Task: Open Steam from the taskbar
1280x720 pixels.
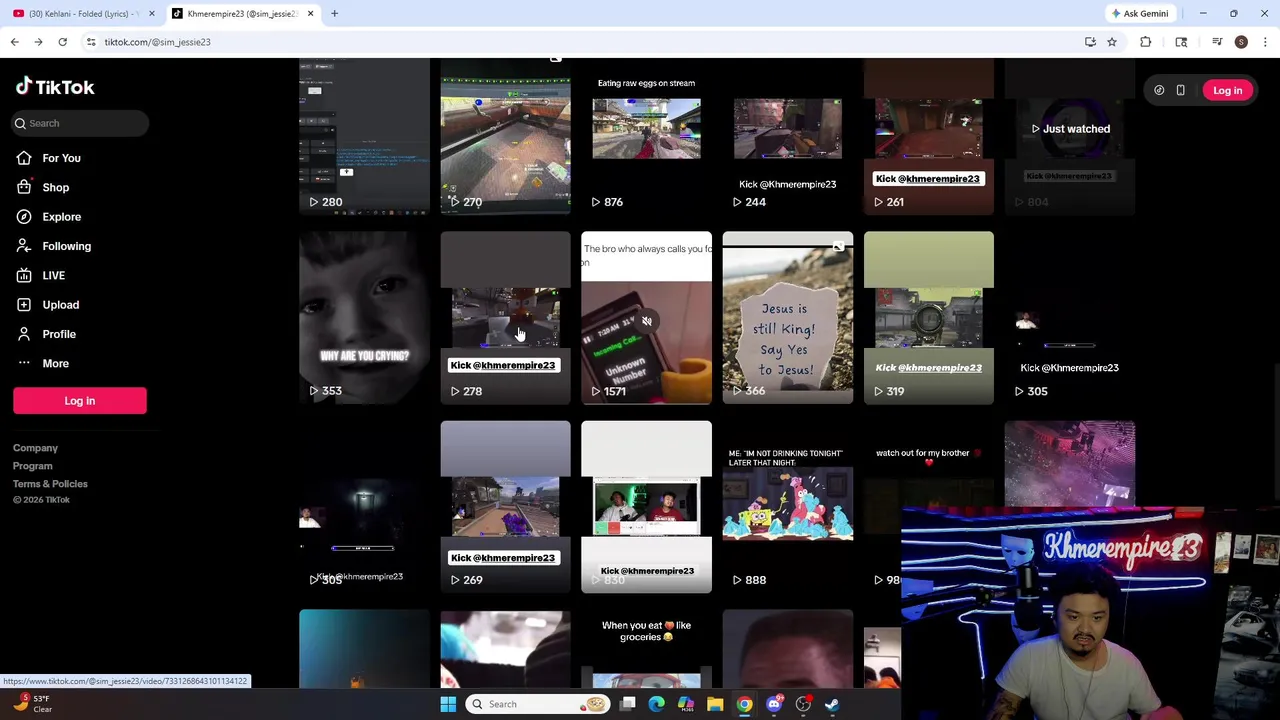Action: [x=832, y=704]
